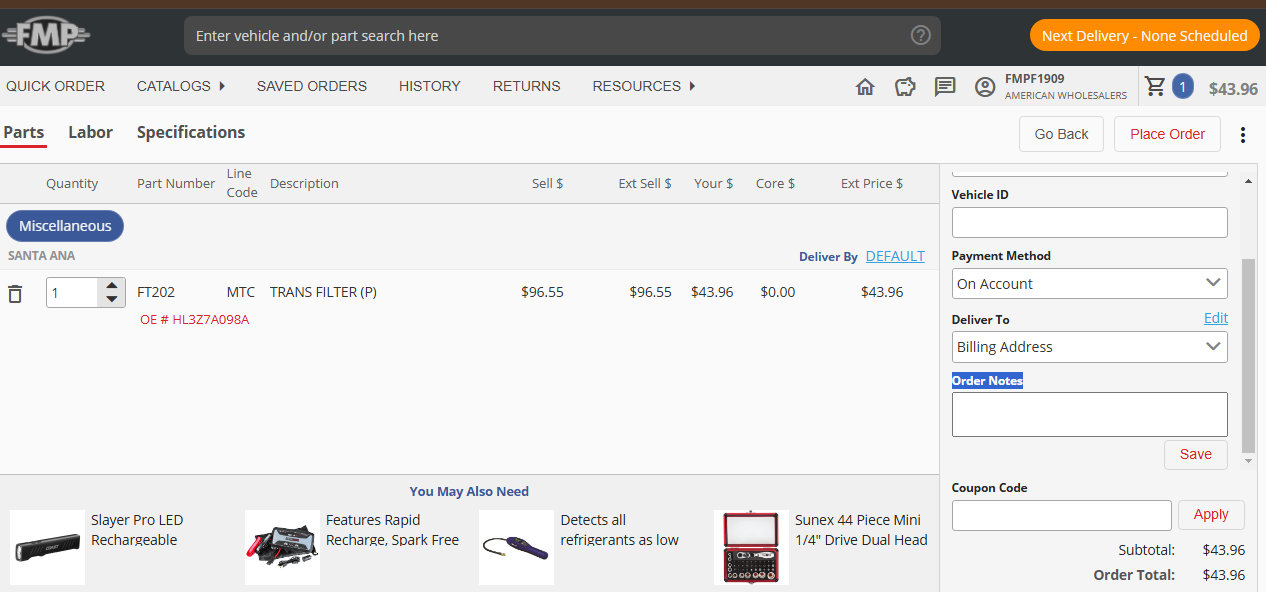
Task: Focus the Vehicle ID field
Action: [x=1090, y=223]
